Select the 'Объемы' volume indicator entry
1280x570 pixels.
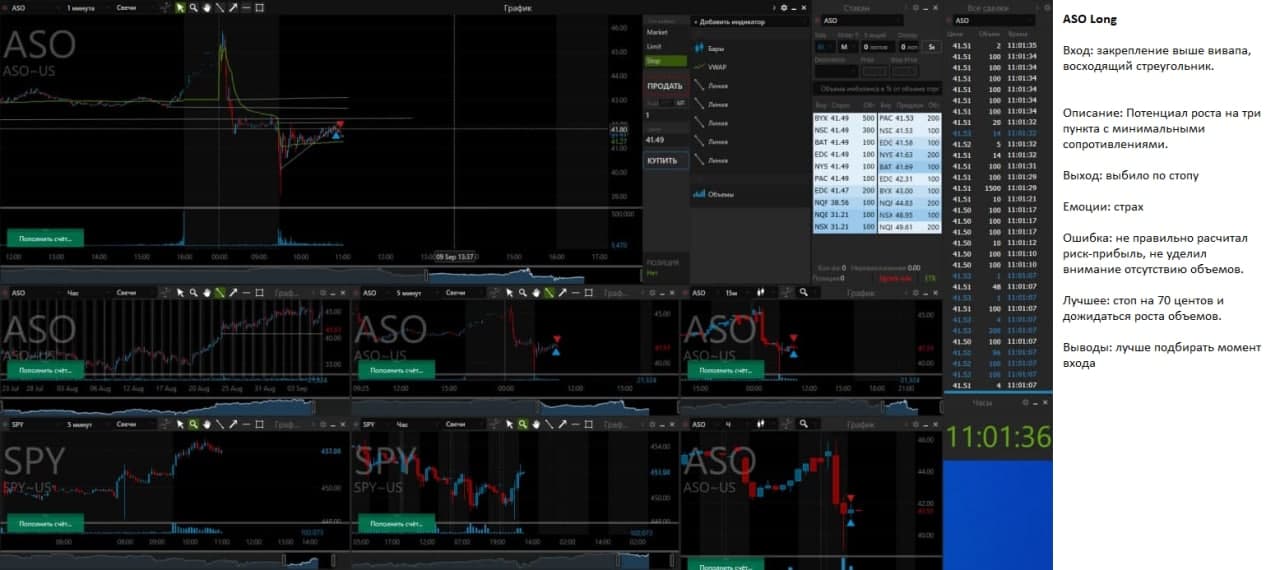pos(715,194)
